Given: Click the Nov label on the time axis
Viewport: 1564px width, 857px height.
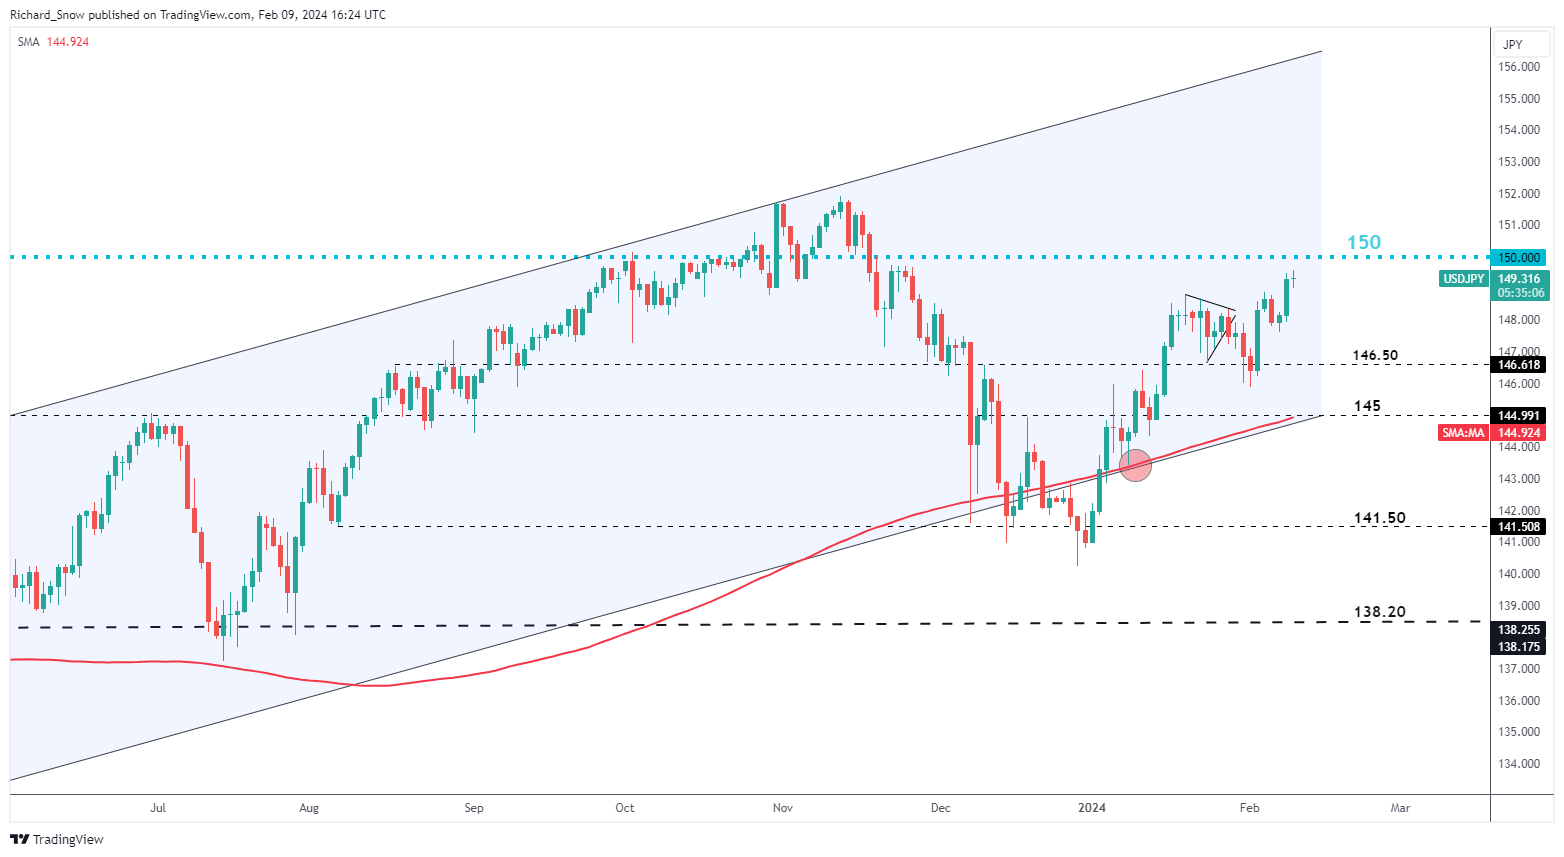Looking at the screenshot, I should point(783,808).
